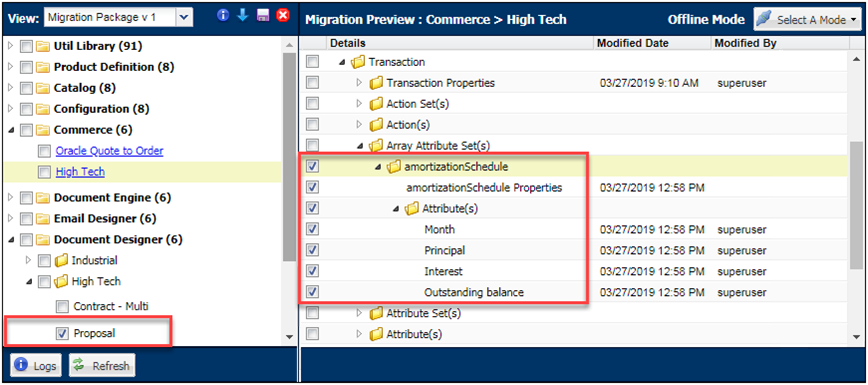Click the Transaction Properties folder icon
The height and width of the screenshot is (385, 868).
pos(376,84)
